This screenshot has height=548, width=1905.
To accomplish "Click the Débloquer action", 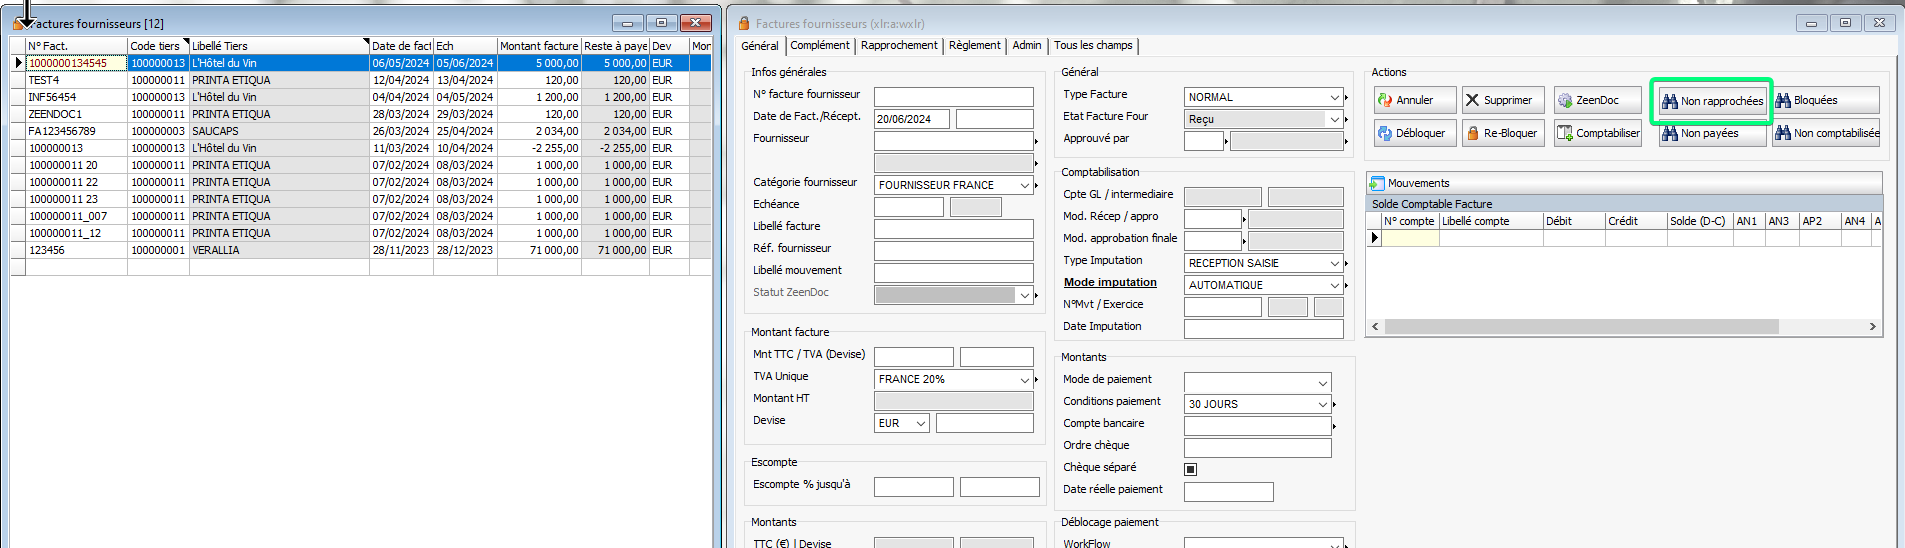I will [x=1414, y=133].
